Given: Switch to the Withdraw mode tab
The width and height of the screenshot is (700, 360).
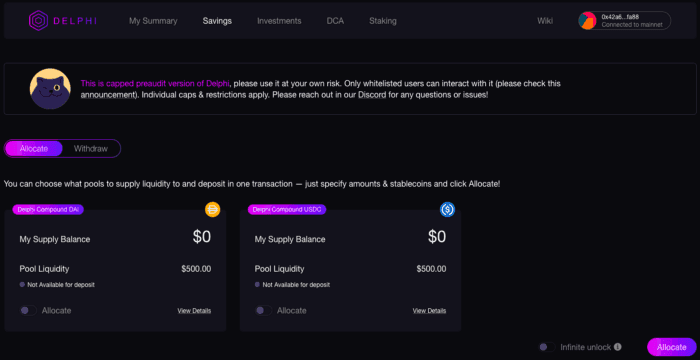Looking at the screenshot, I should click(91, 149).
